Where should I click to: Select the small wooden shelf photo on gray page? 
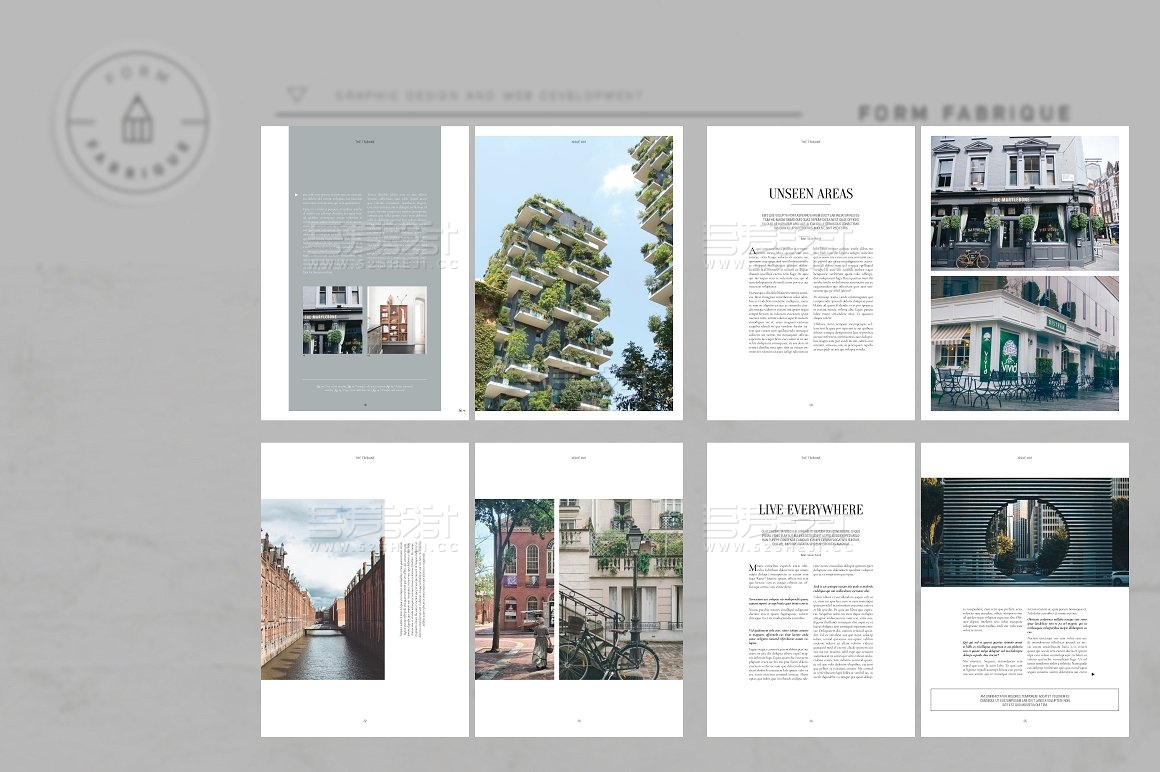tap(396, 320)
